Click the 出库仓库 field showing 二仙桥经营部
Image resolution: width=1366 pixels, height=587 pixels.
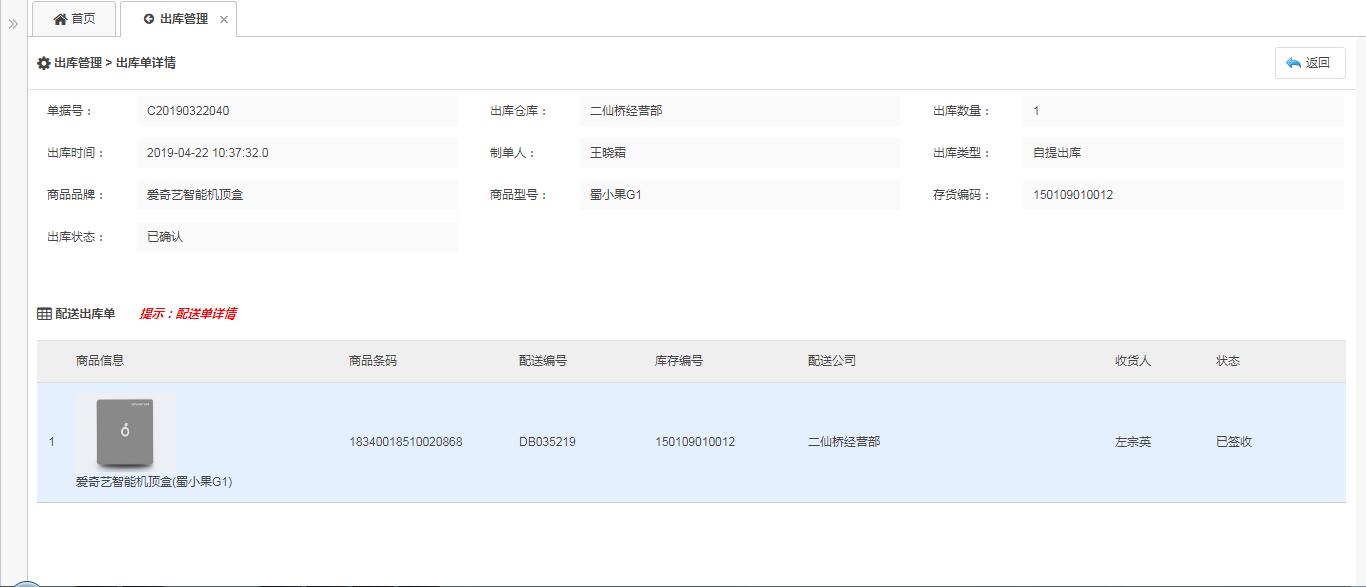pos(739,111)
